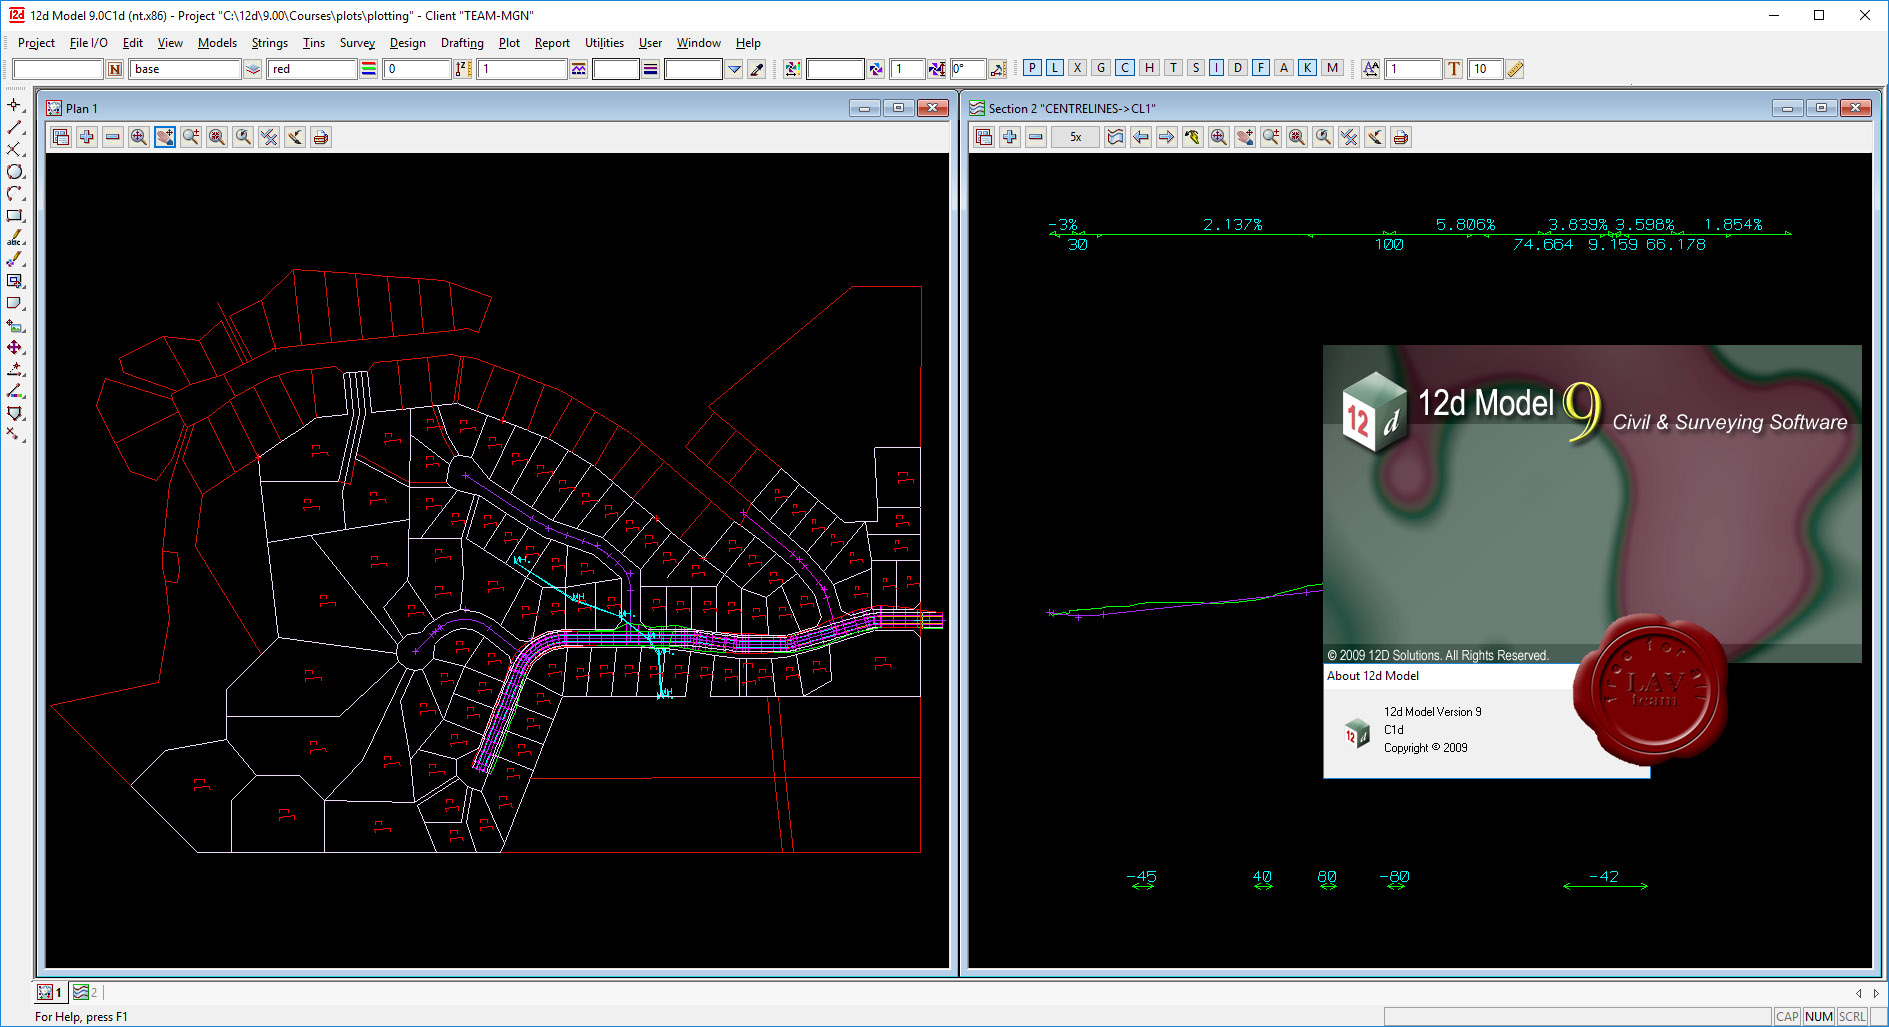The height and width of the screenshot is (1027, 1889).
Task: Click the Section 2 profile string icon
Action: (1115, 137)
